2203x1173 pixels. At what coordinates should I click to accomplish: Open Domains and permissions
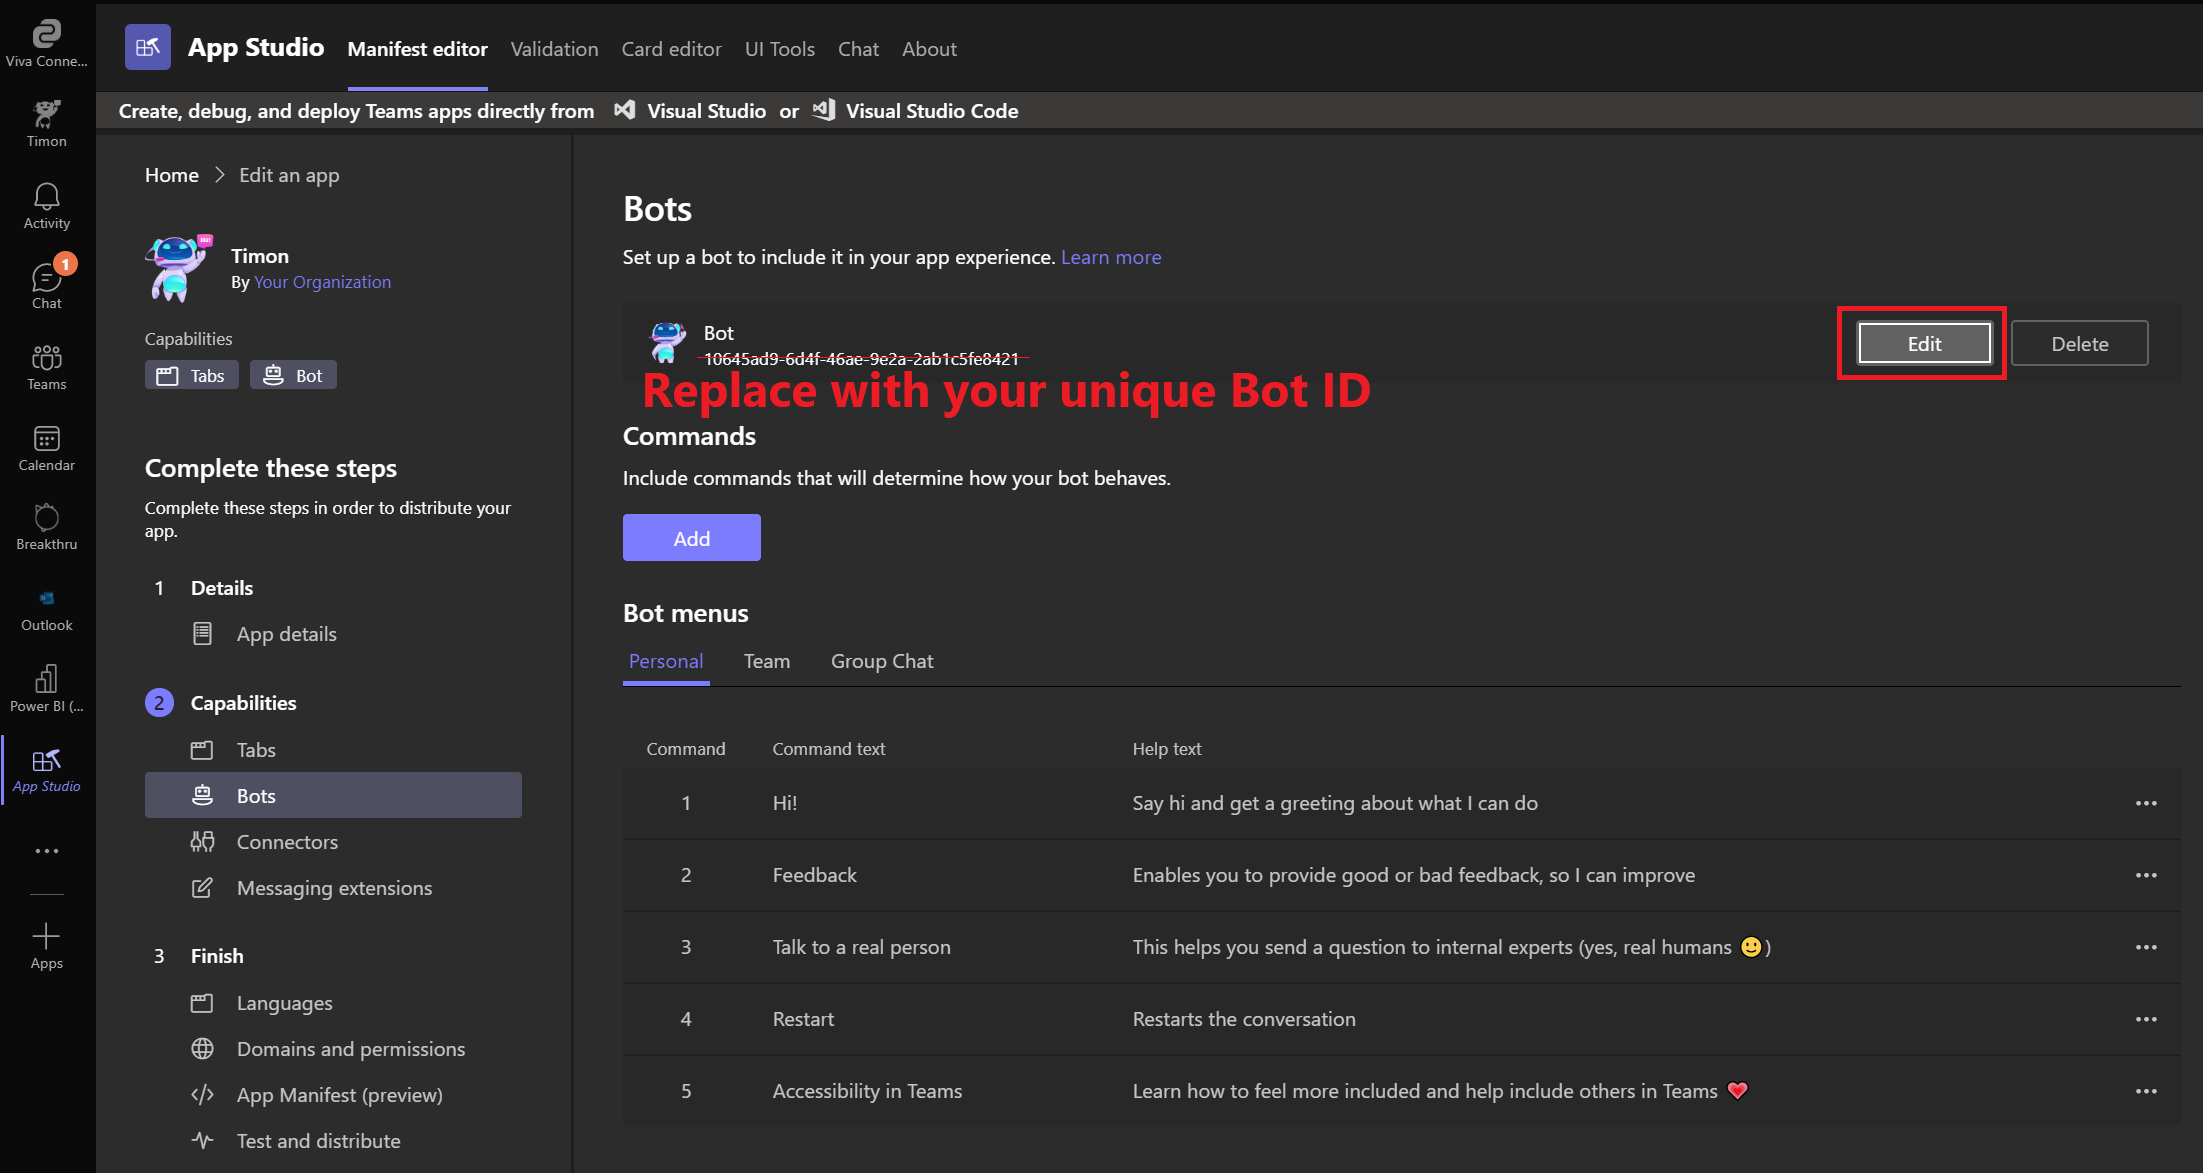[x=350, y=1049]
